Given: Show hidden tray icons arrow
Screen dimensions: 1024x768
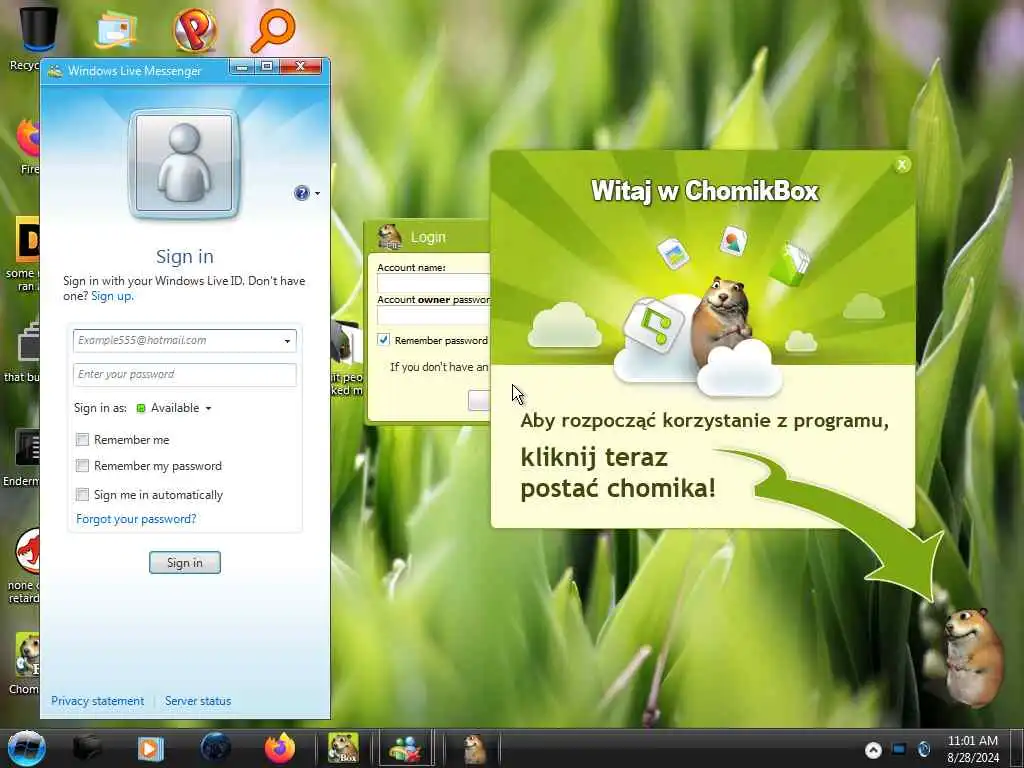Looking at the screenshot, I should coord(873,750).
